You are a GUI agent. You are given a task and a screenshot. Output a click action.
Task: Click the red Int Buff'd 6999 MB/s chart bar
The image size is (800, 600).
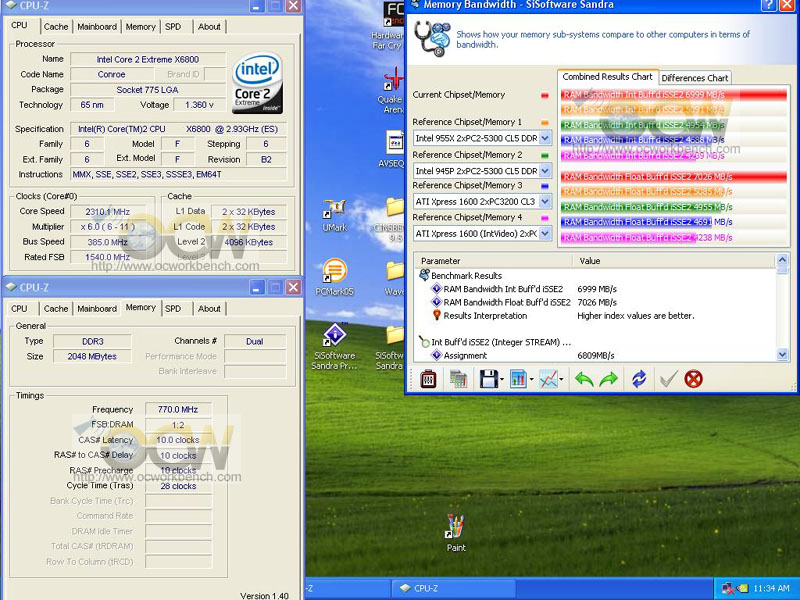(x=673, y=94)
